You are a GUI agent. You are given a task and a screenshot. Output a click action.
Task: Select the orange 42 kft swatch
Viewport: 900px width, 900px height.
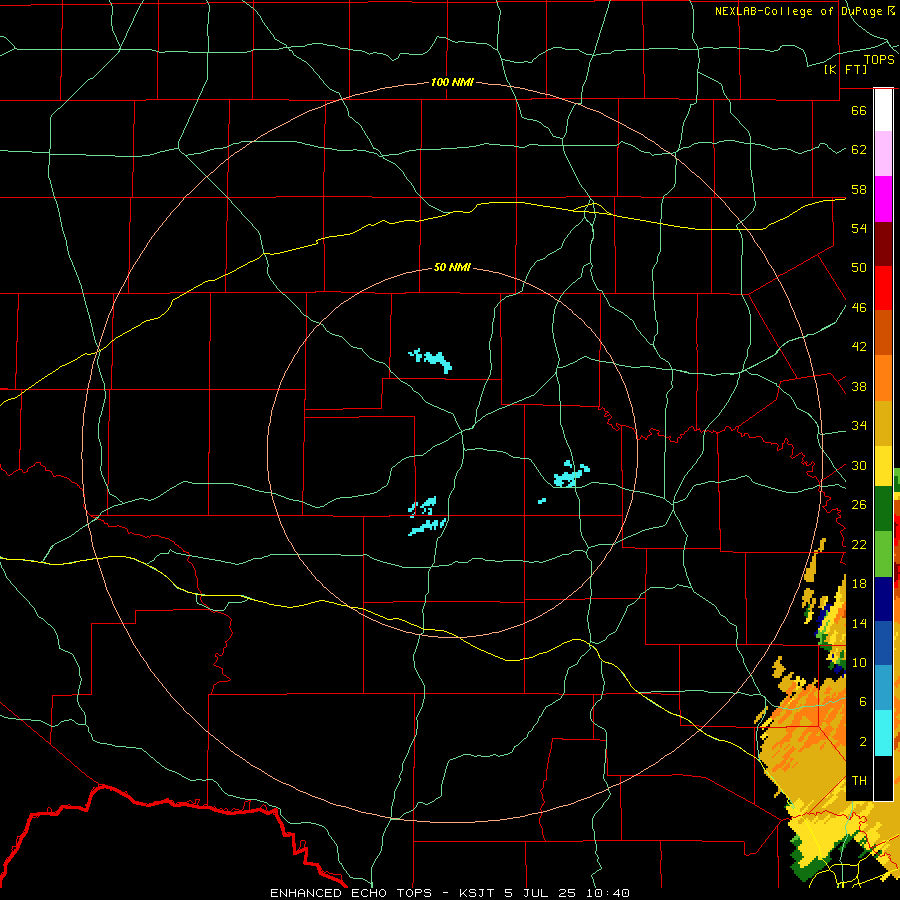(883, 378)
